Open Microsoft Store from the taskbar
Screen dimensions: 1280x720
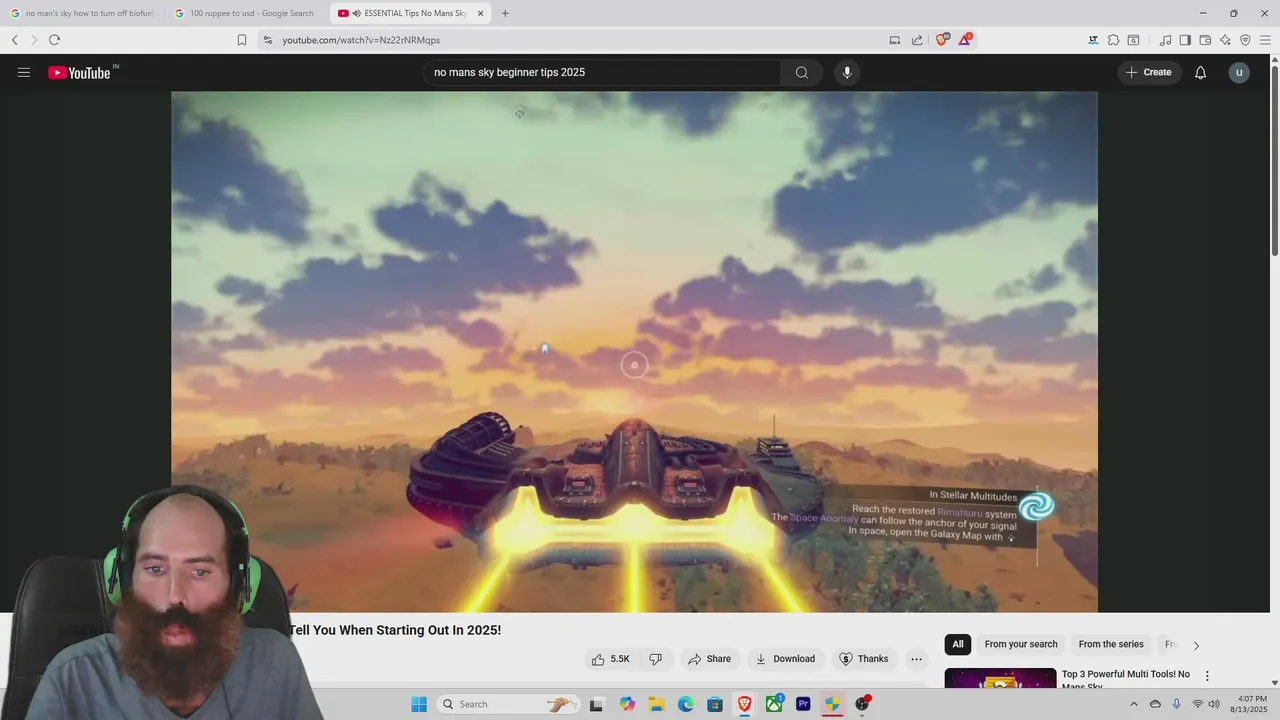[x=715, y=704]
